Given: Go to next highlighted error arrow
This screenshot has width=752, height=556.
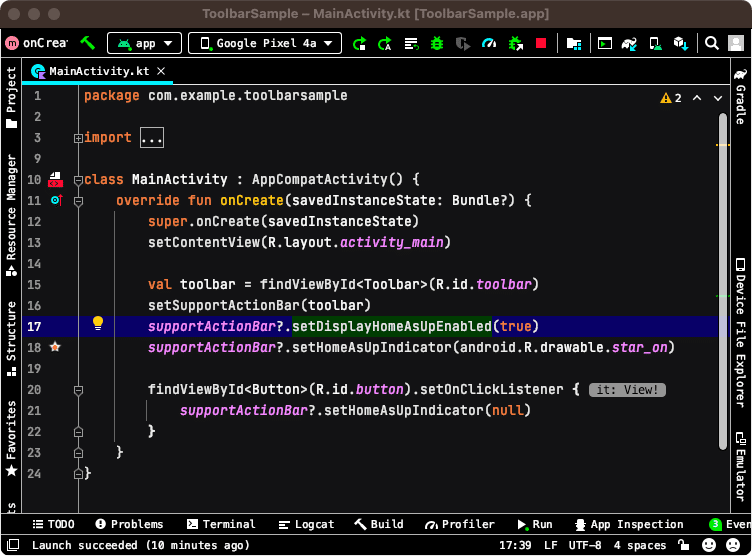Looking at the screenshot, I should click(717, 98).
